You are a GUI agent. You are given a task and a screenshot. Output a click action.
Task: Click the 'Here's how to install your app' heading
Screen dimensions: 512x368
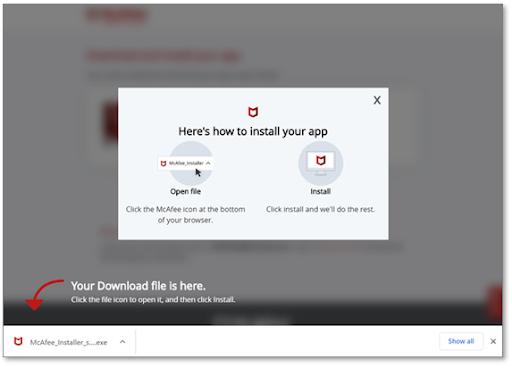click(253, 132)
